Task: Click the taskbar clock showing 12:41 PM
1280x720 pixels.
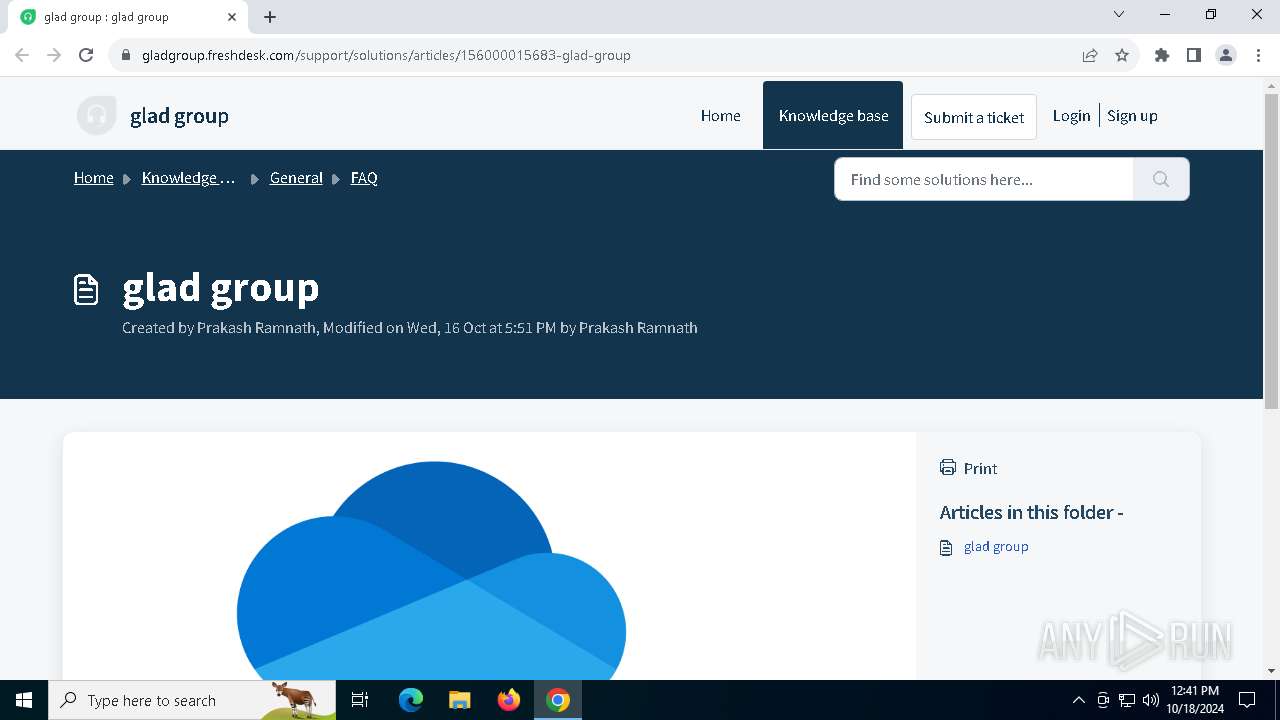Action: [1195, 700]
